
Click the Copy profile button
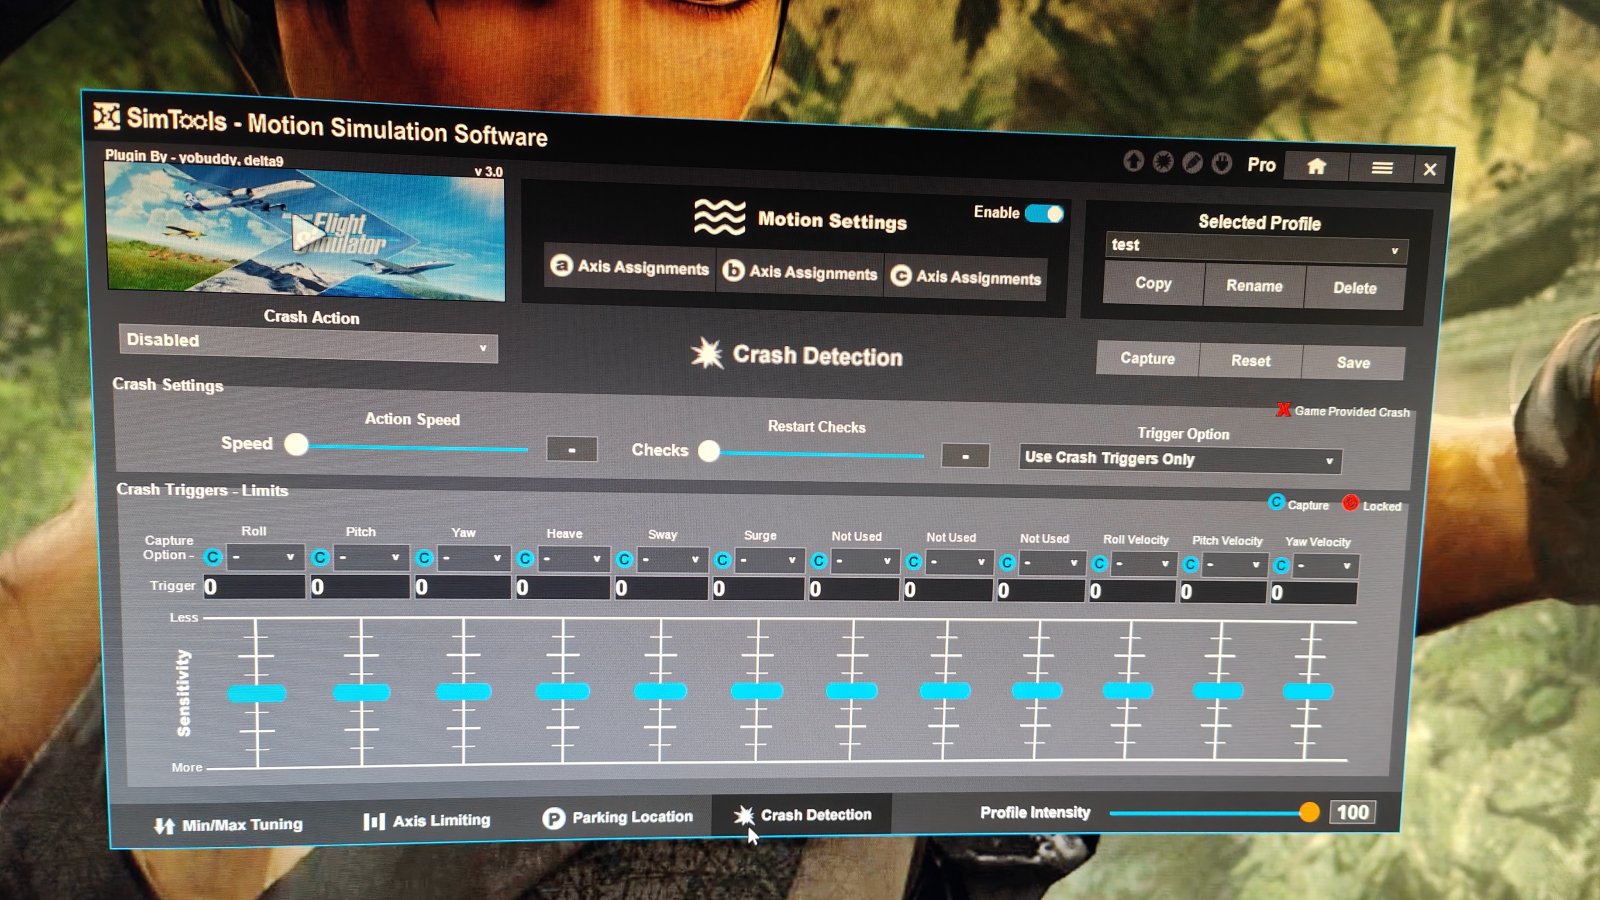click(x=1153, y=283)
